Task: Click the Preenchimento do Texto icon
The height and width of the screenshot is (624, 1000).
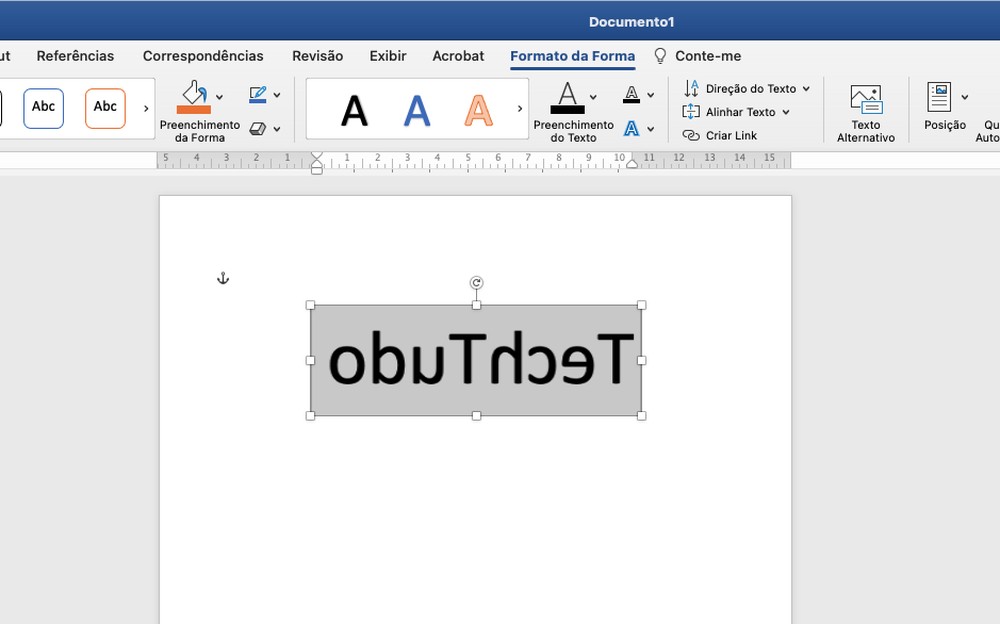Action: point(567,97)
